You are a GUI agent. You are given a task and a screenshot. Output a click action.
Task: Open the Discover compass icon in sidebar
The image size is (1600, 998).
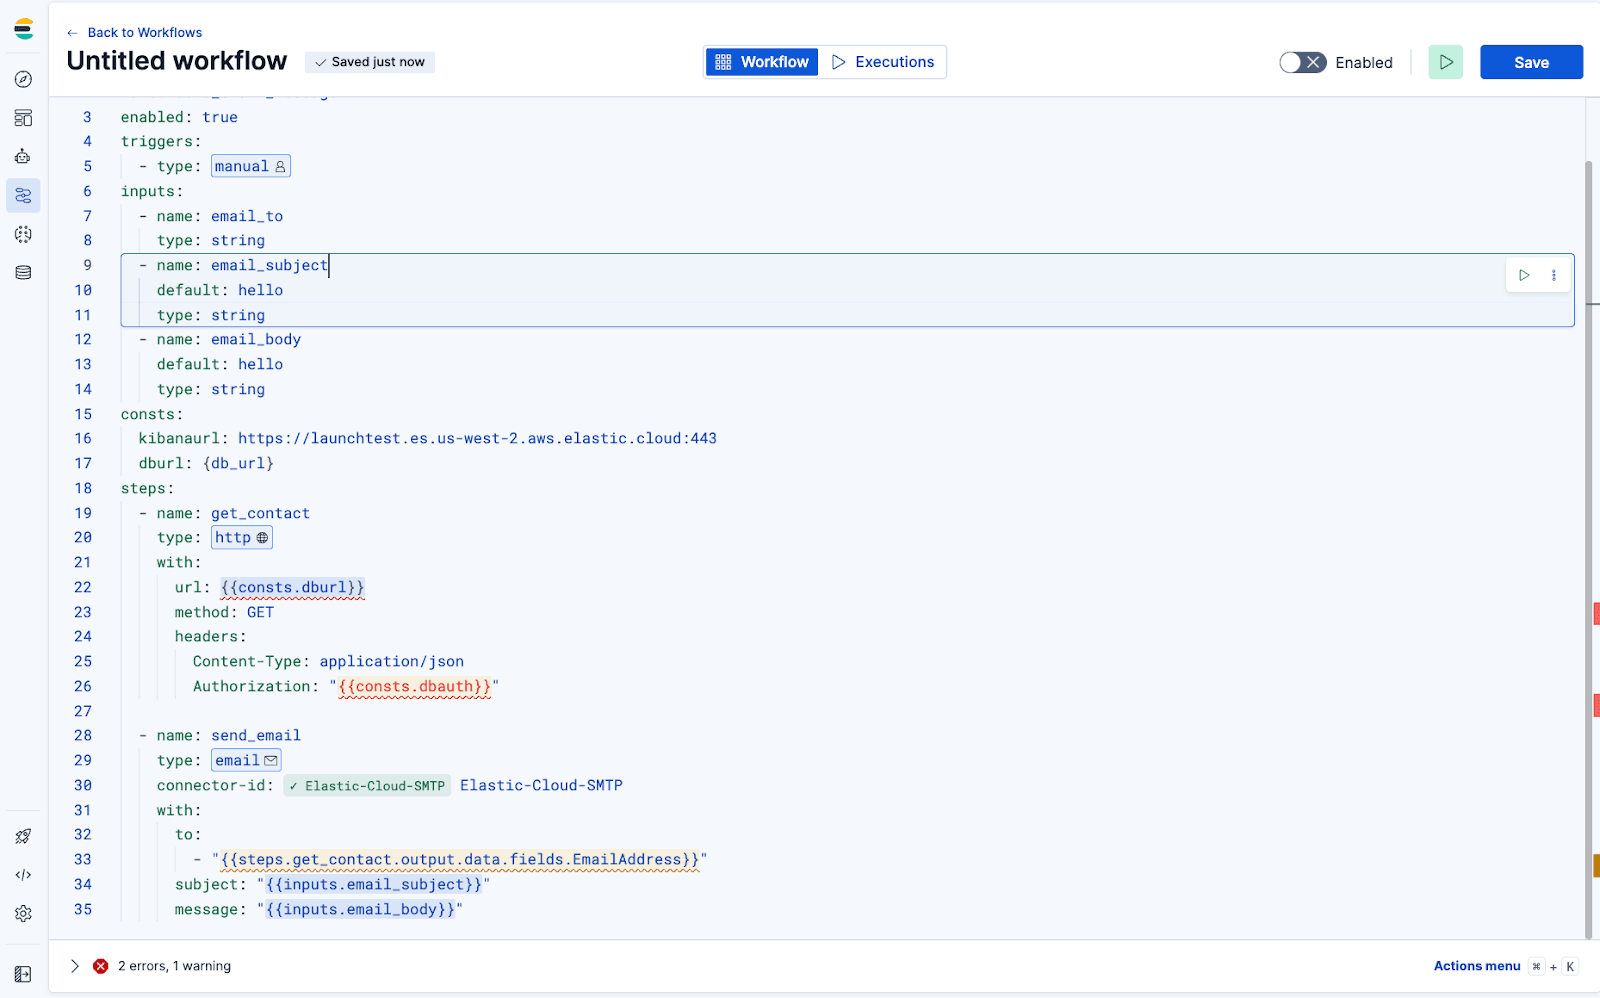(23, 79)
